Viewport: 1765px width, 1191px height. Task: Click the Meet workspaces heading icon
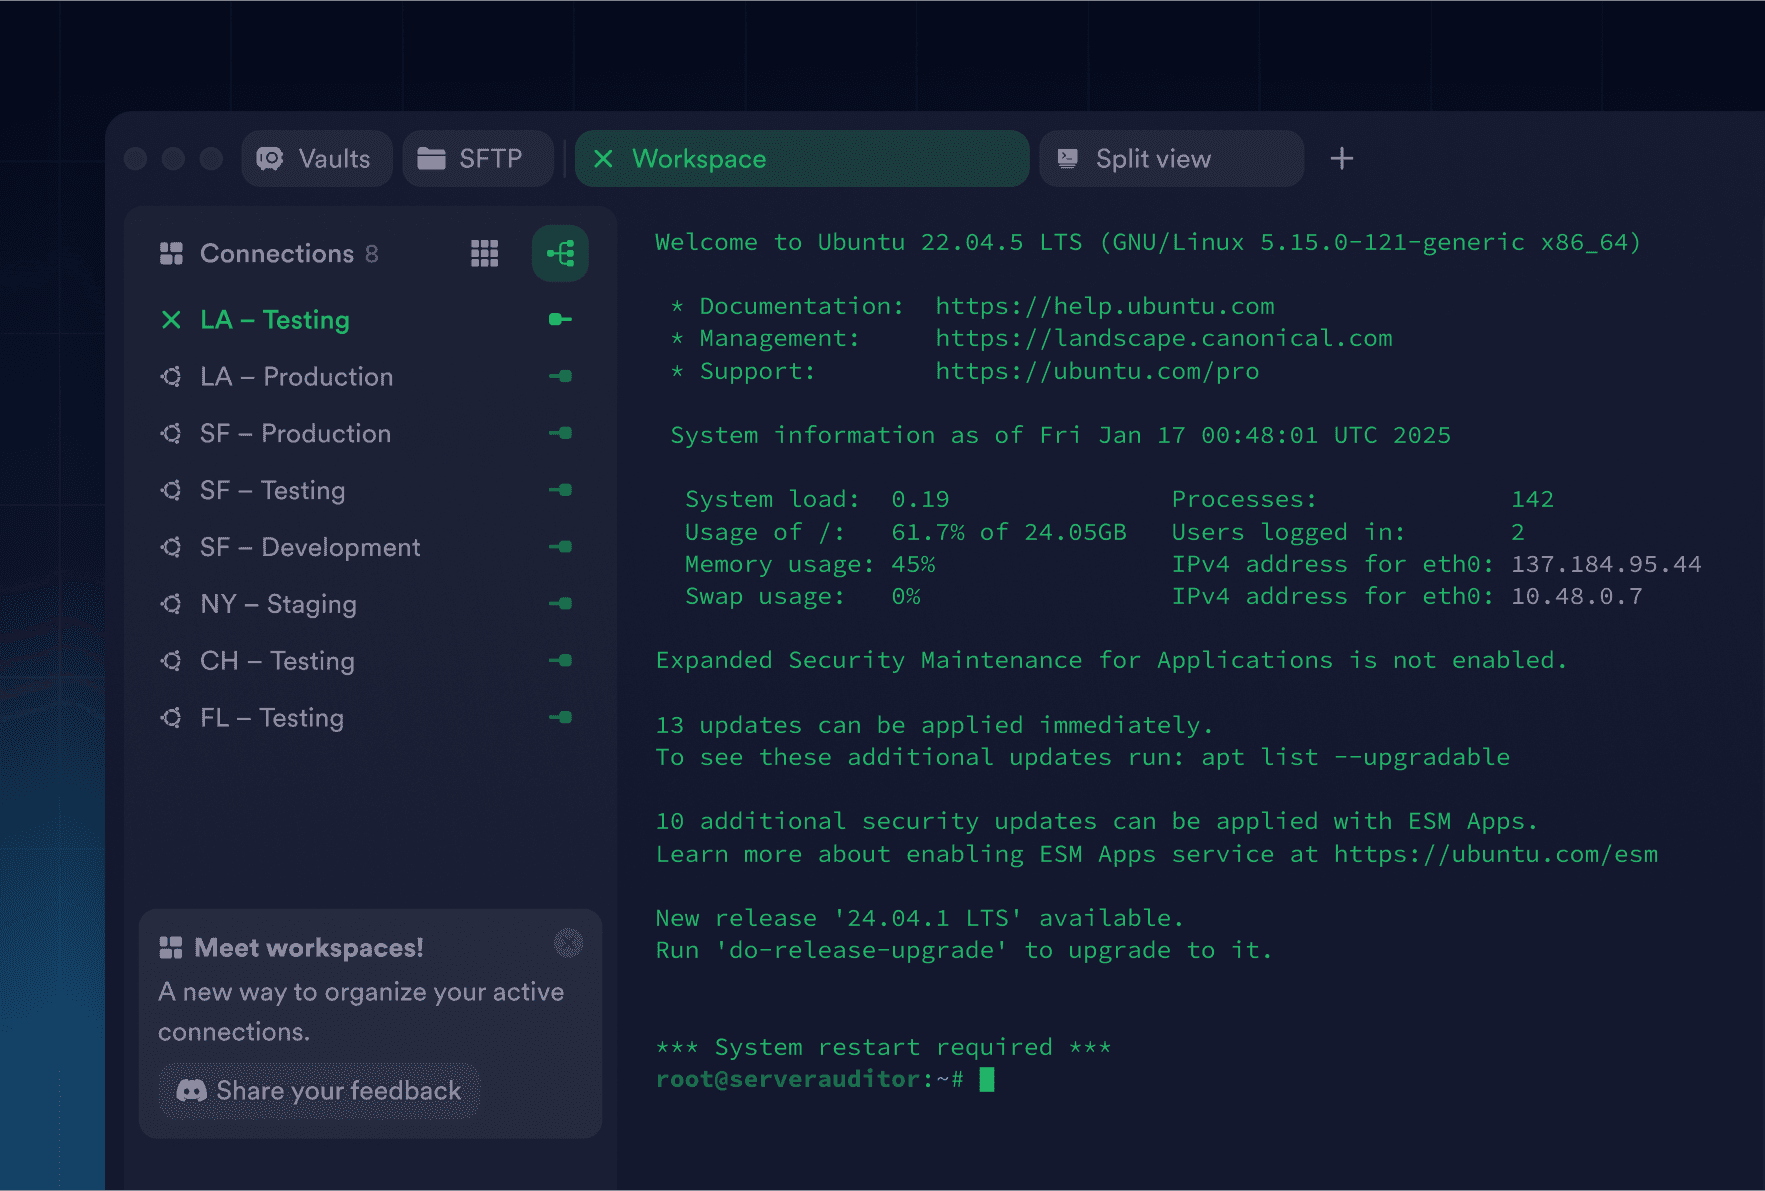point(171,948)
